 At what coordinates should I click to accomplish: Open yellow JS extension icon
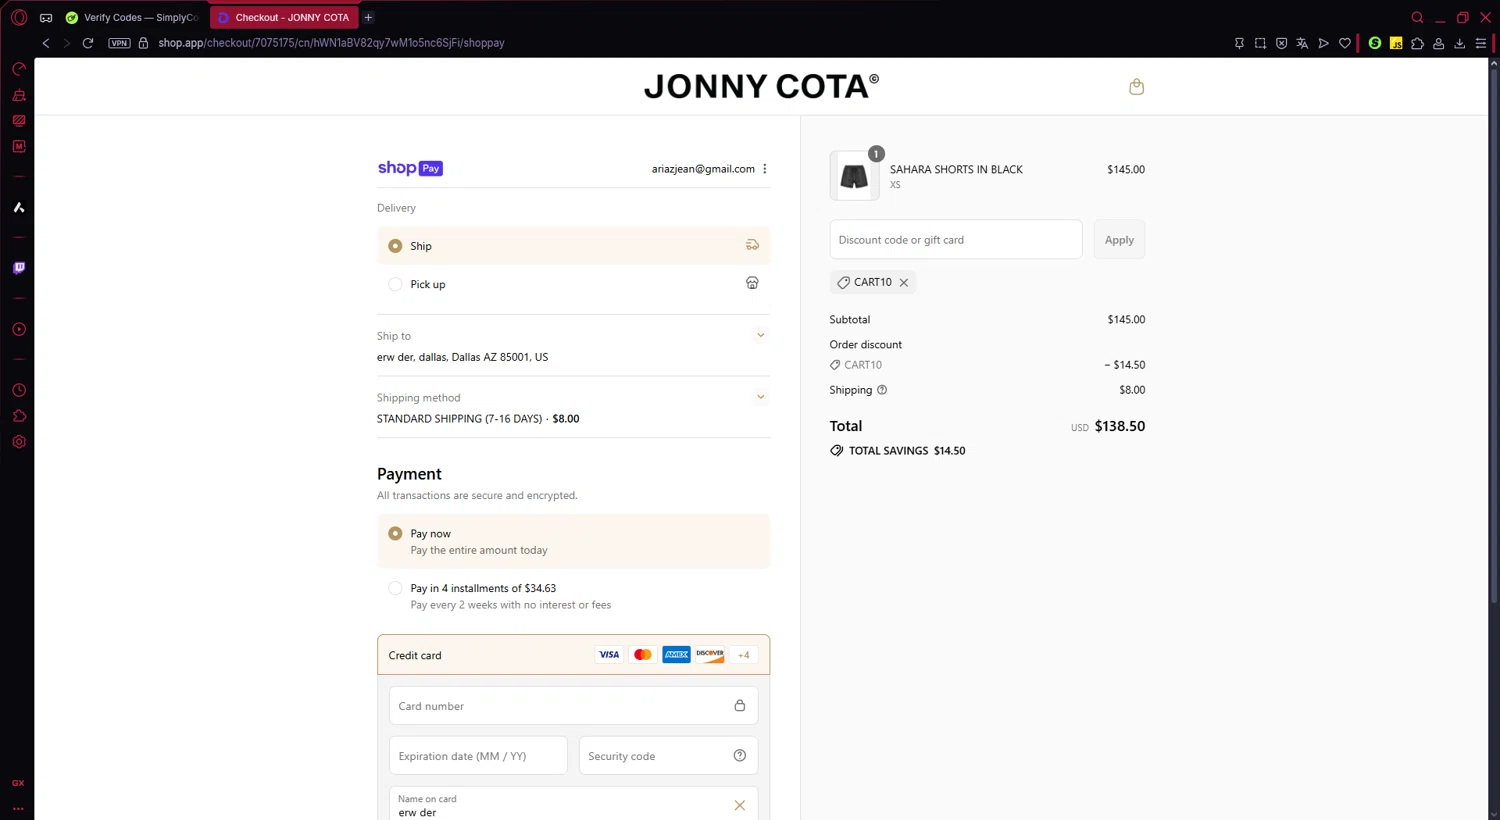1396,43
